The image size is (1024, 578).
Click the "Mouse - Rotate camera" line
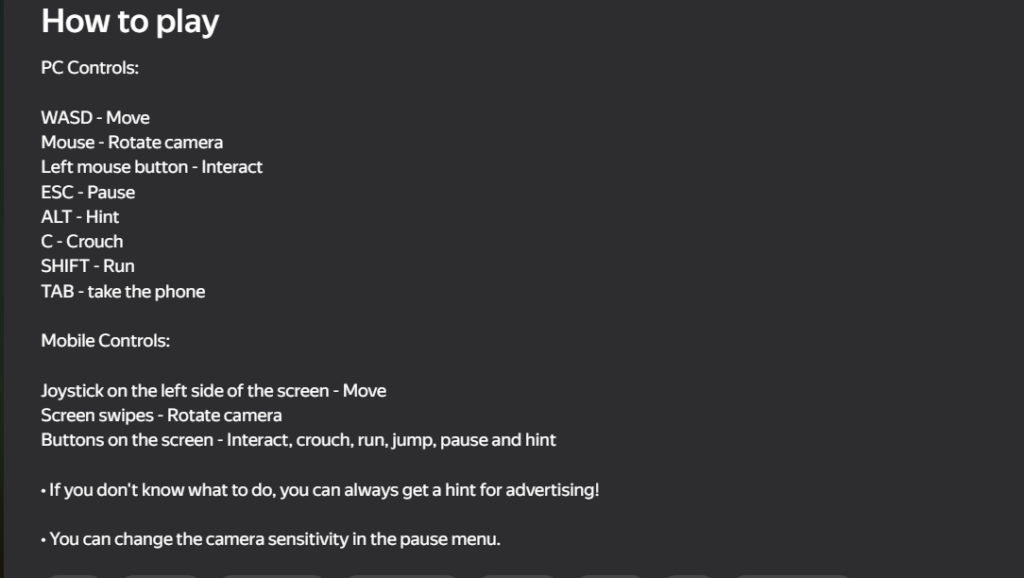(x=132, y=142)
